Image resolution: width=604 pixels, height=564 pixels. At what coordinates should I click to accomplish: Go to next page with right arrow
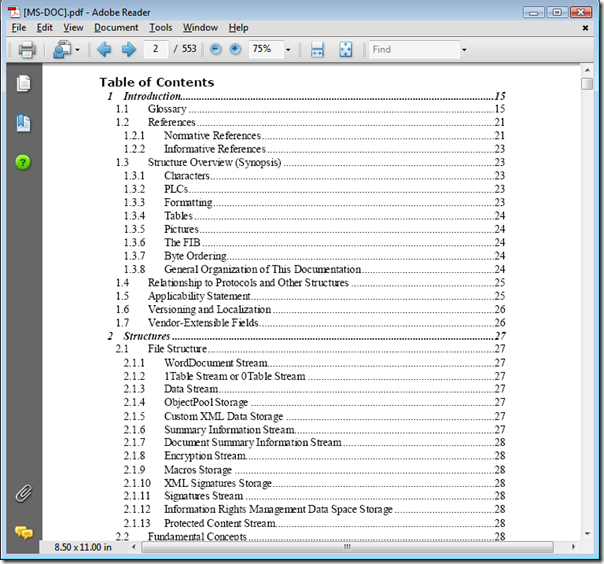[x=128, y=49]
